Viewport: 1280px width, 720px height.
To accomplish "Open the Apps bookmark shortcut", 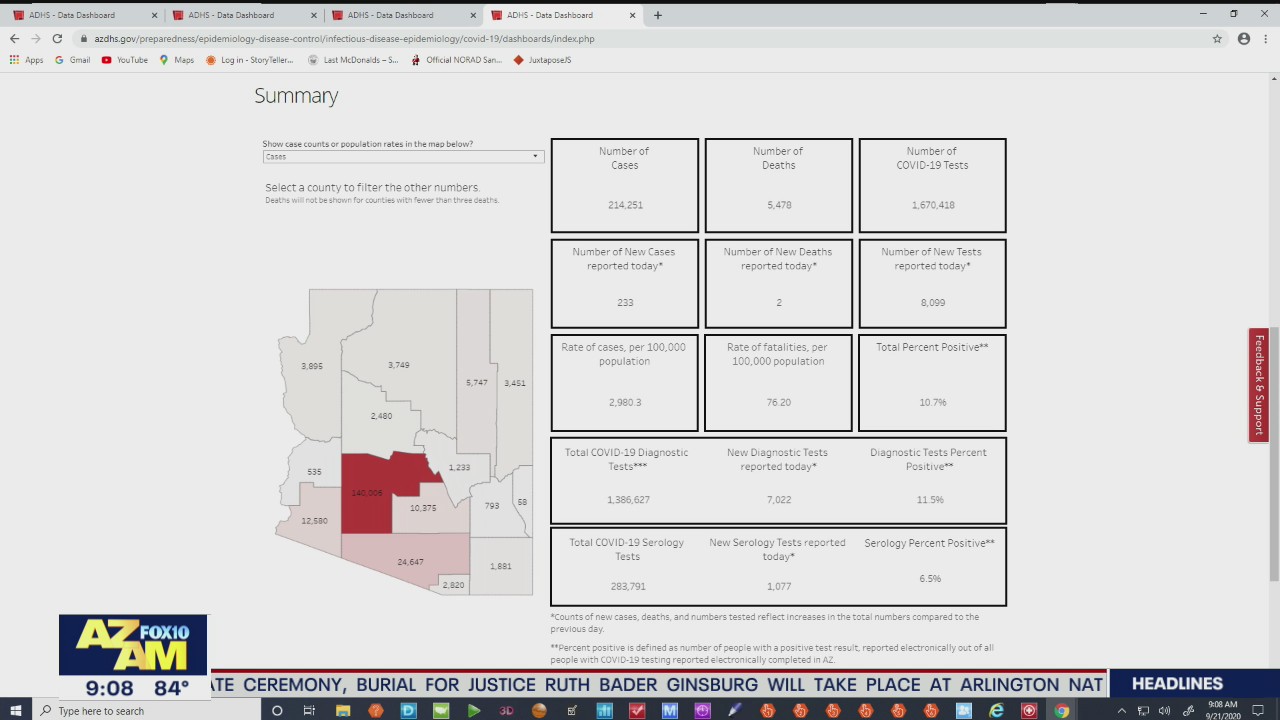I will 26,60.
